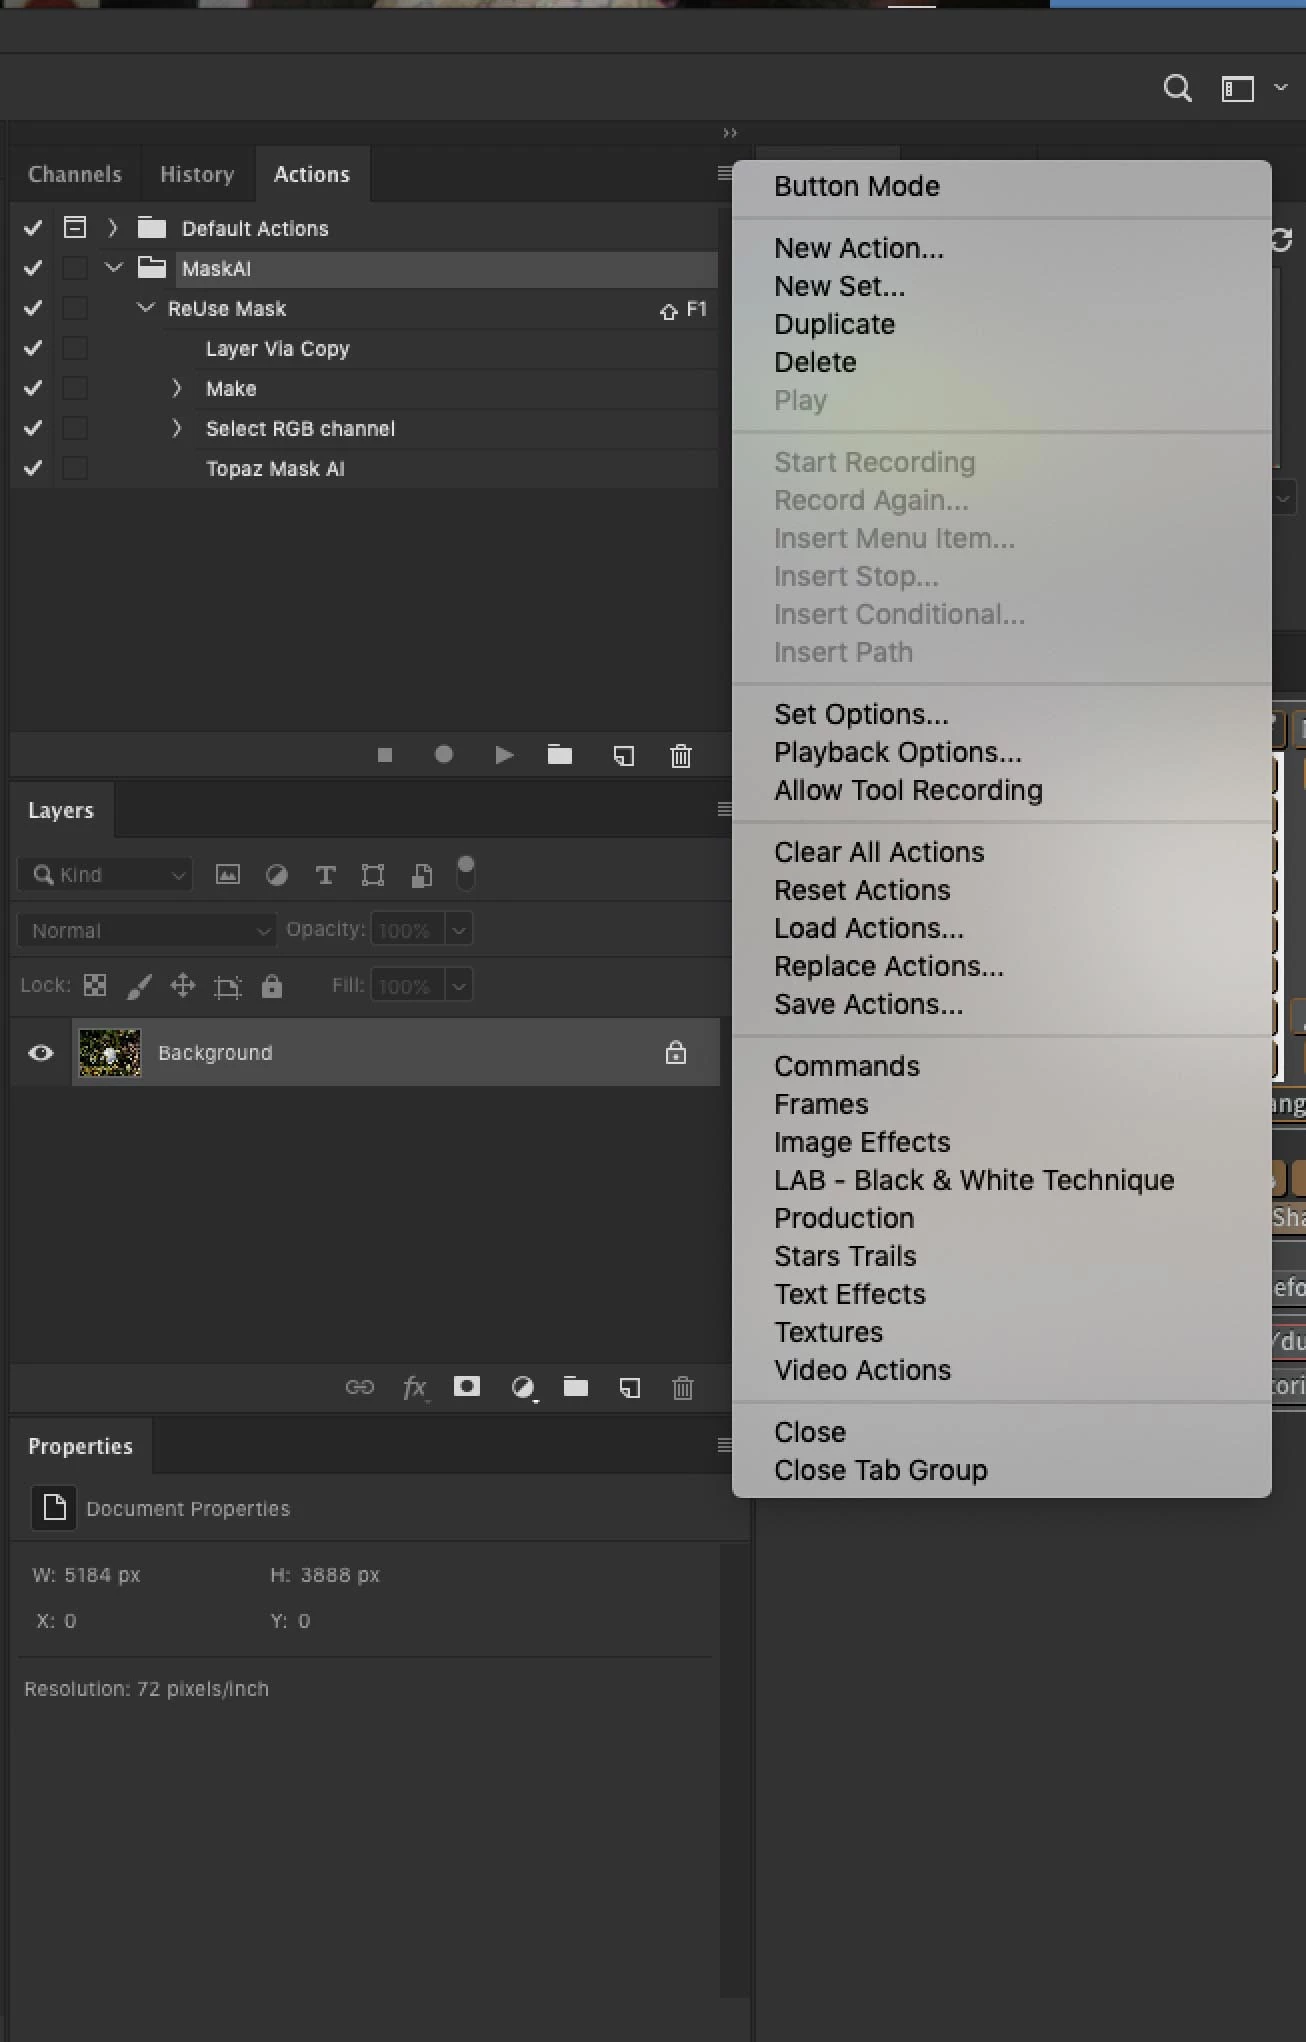The width and height of the screenshot is (1306, 2042).
Task: Open the workspace switcher icon
Action: coord(1238,89)
